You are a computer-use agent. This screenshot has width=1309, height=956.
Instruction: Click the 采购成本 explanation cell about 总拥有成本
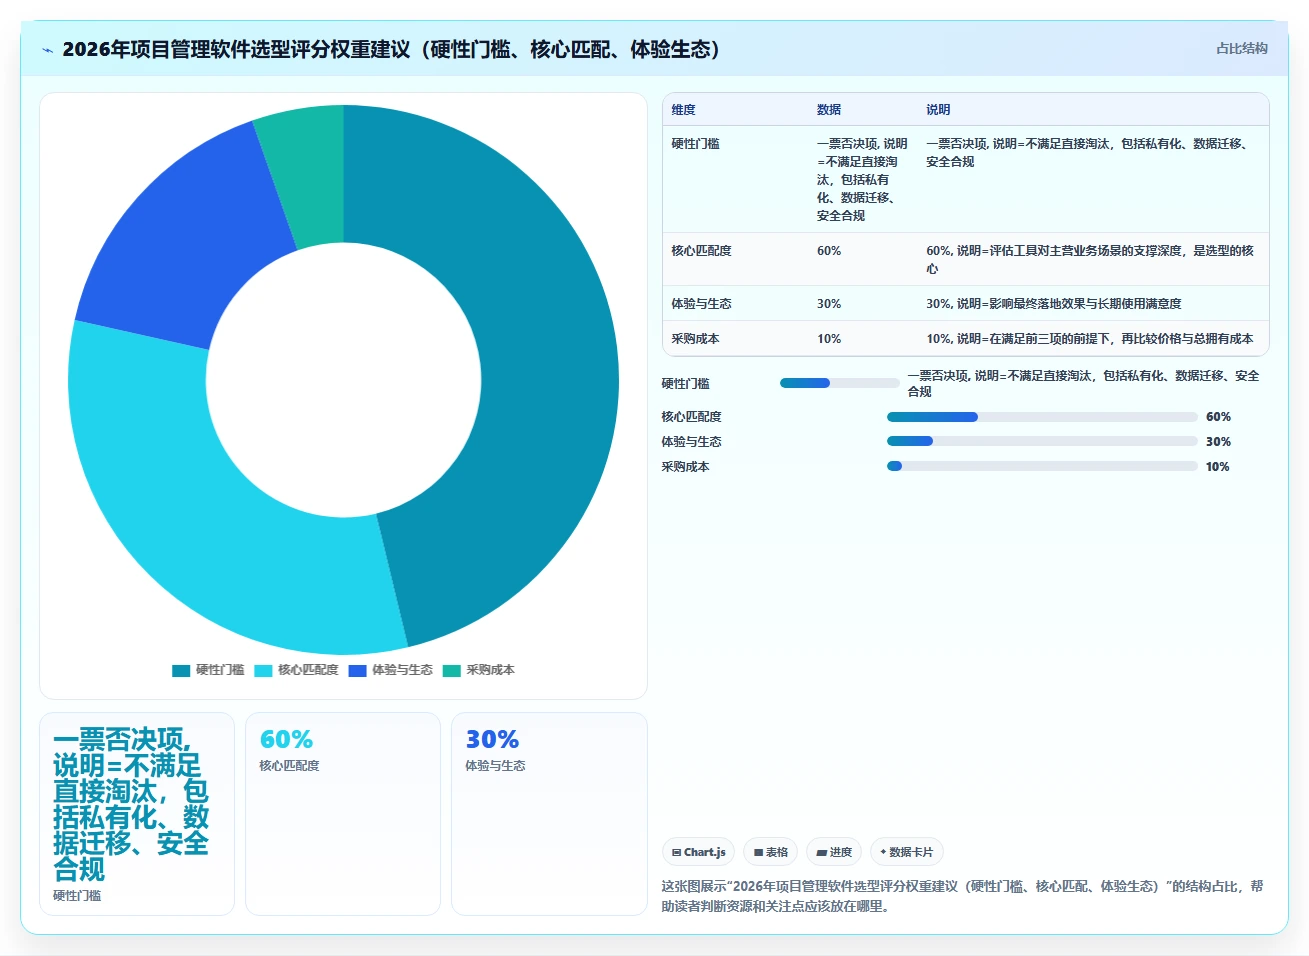click(1089, 339)
